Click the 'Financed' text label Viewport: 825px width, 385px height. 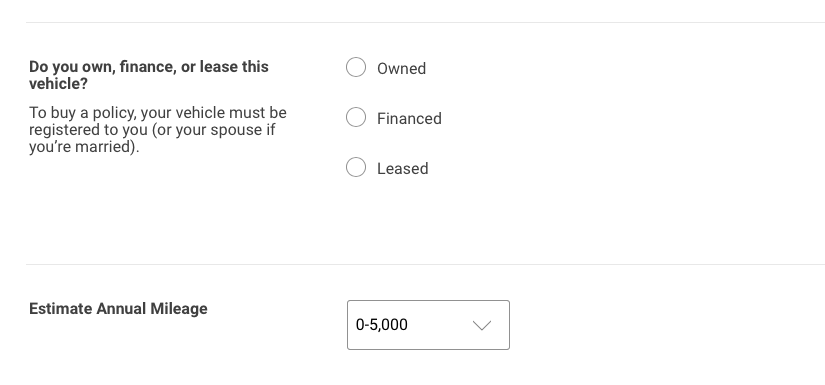click(x=409, y=118)
